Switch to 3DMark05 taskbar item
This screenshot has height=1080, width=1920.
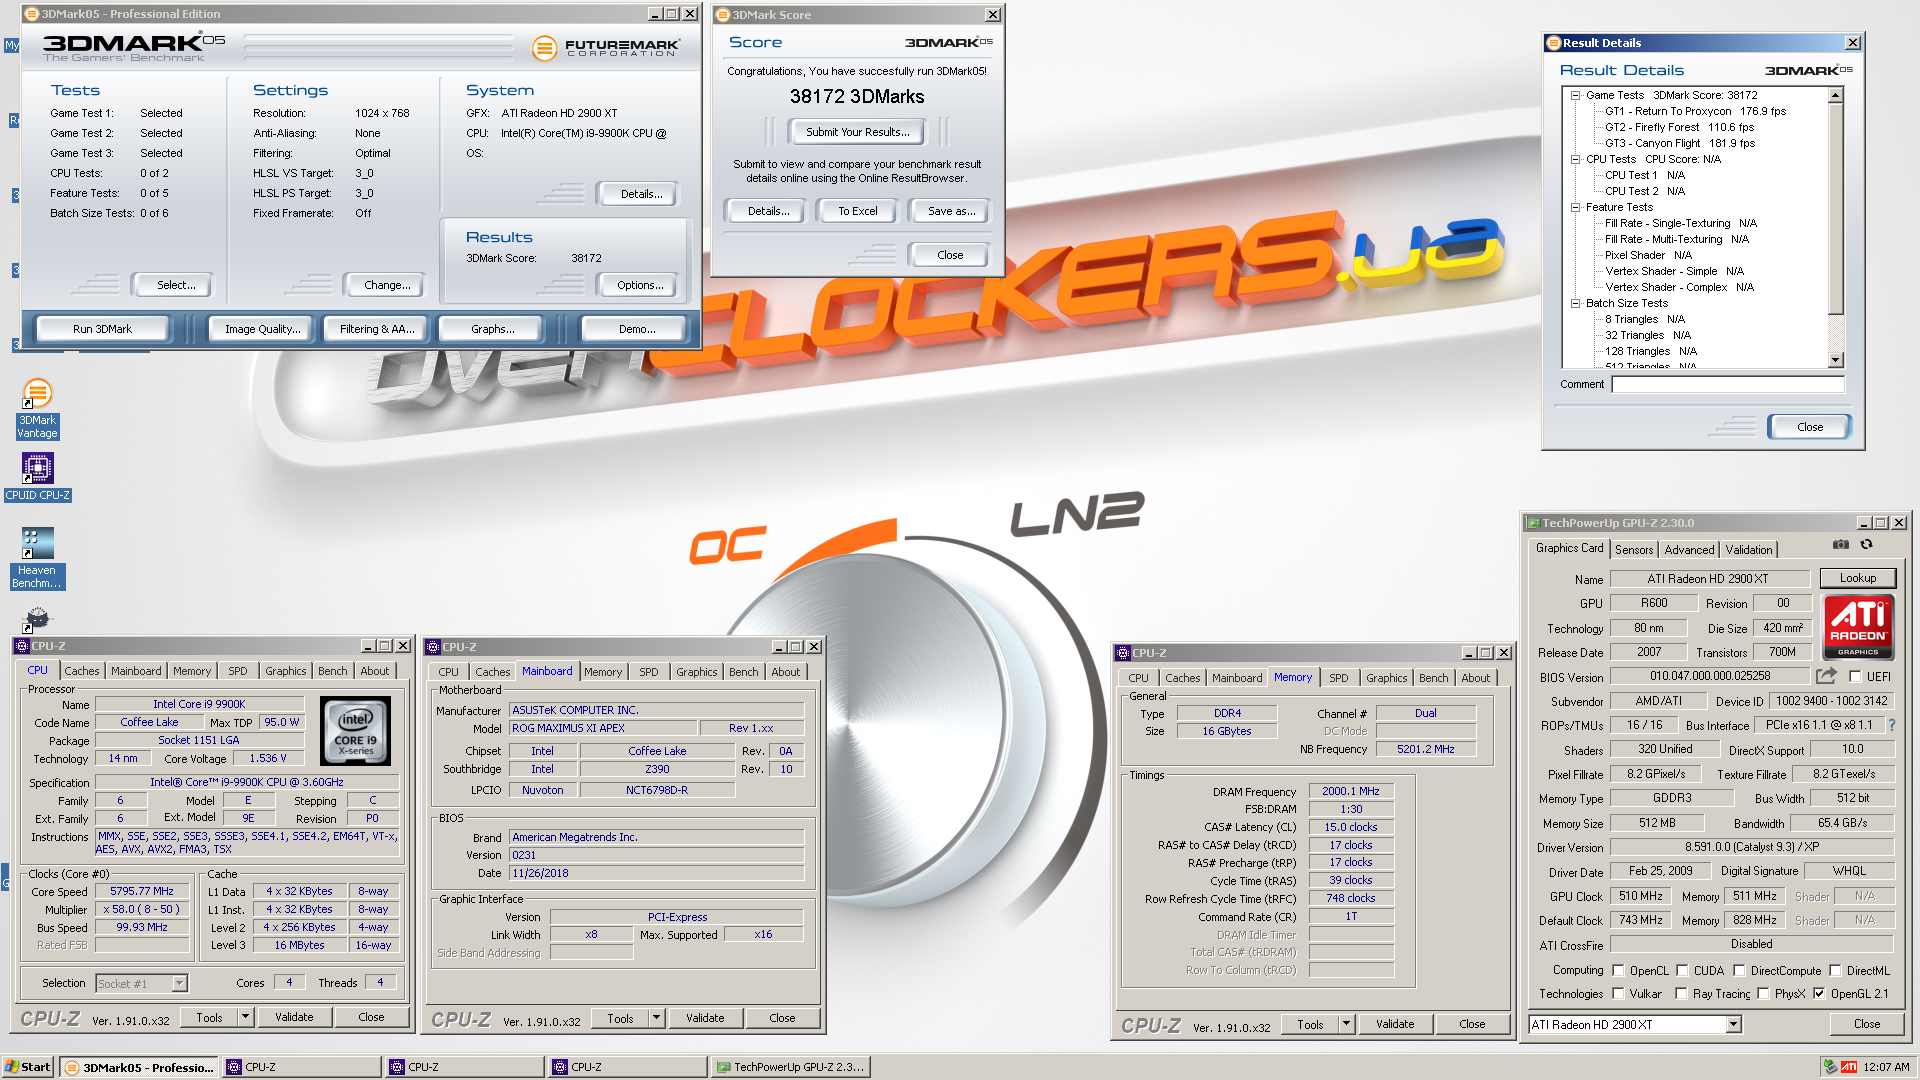[139, 1067]
